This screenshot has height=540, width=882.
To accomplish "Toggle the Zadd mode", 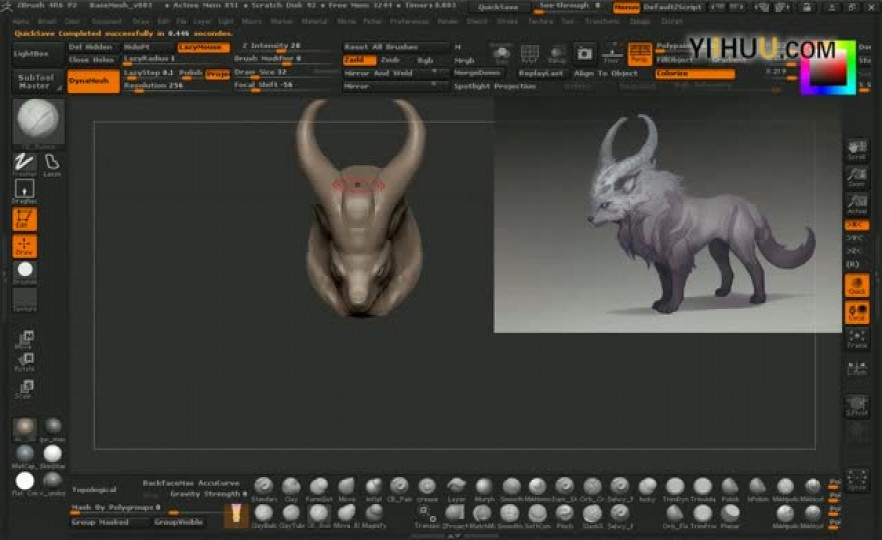I will [x=359, y=60].
